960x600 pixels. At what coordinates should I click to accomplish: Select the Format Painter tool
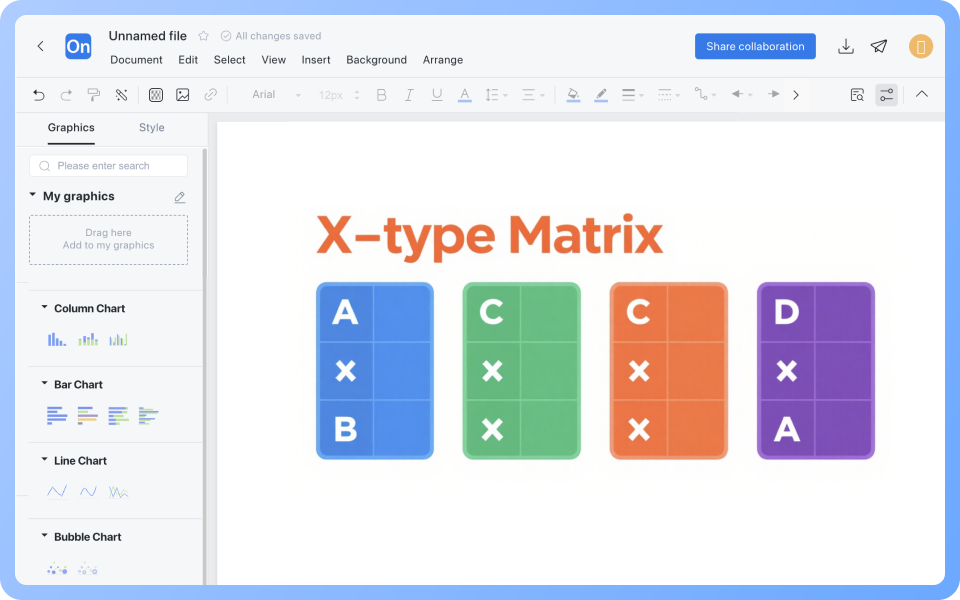point(93,94)
